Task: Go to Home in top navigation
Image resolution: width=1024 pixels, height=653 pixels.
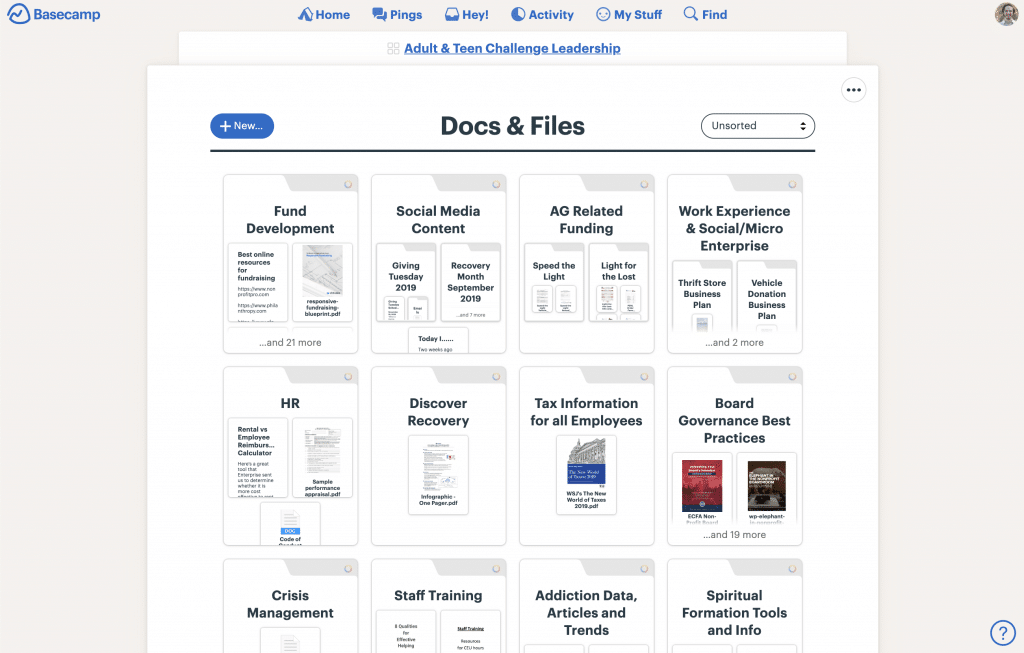Action: pyautogui.click(x=324, y=14)
